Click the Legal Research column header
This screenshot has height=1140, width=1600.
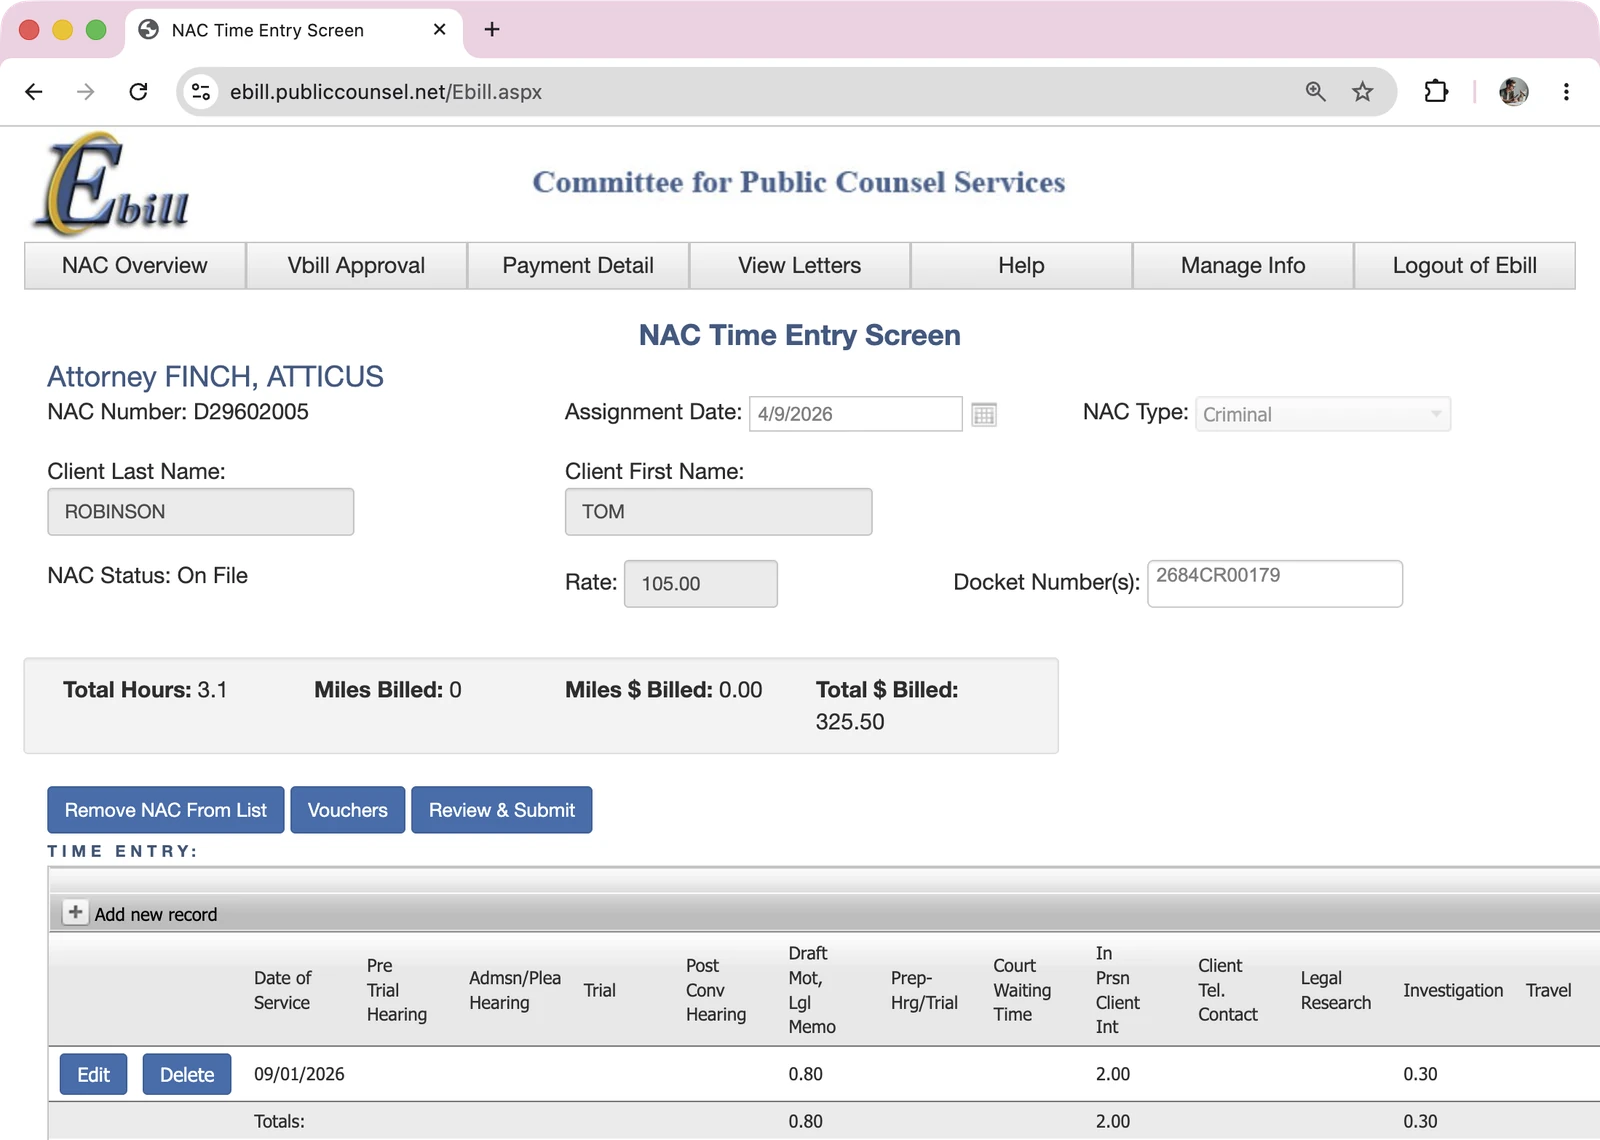(1336, 990)
